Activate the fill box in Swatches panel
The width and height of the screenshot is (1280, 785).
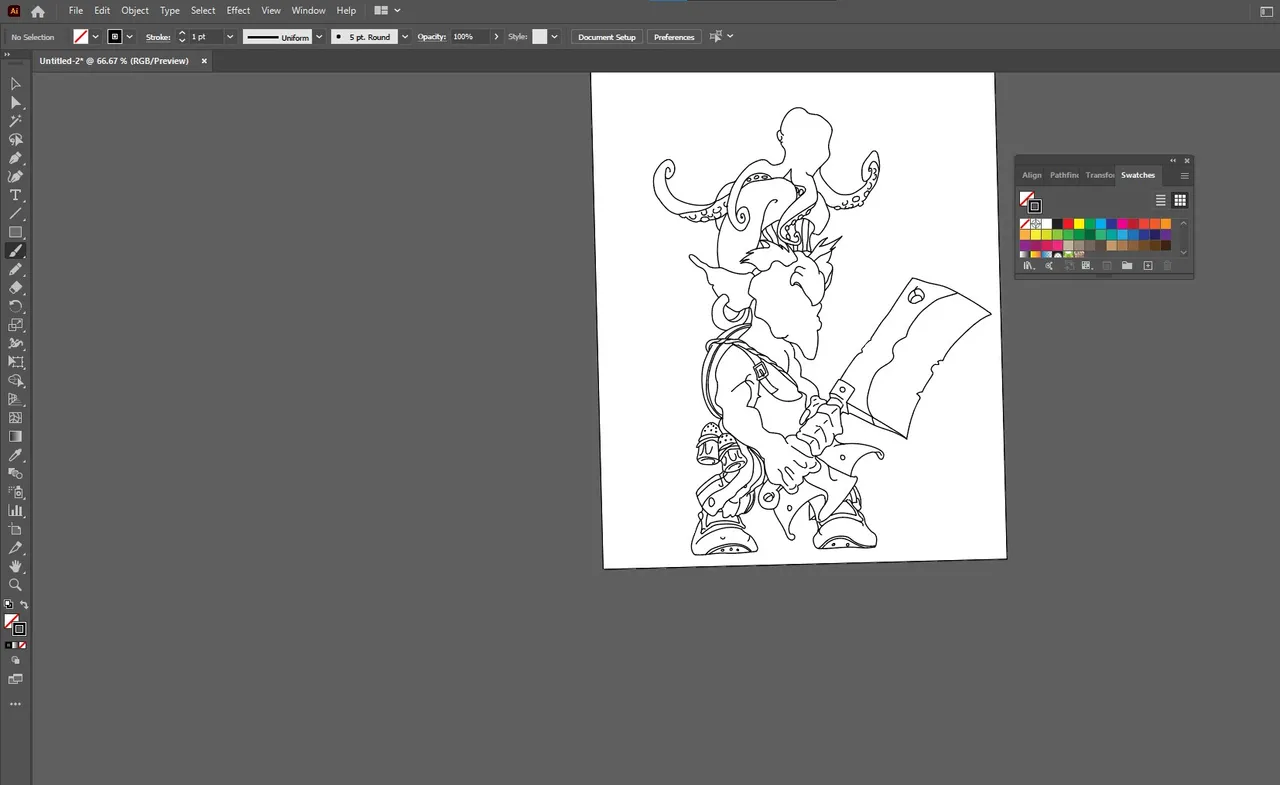(1027, 198)
